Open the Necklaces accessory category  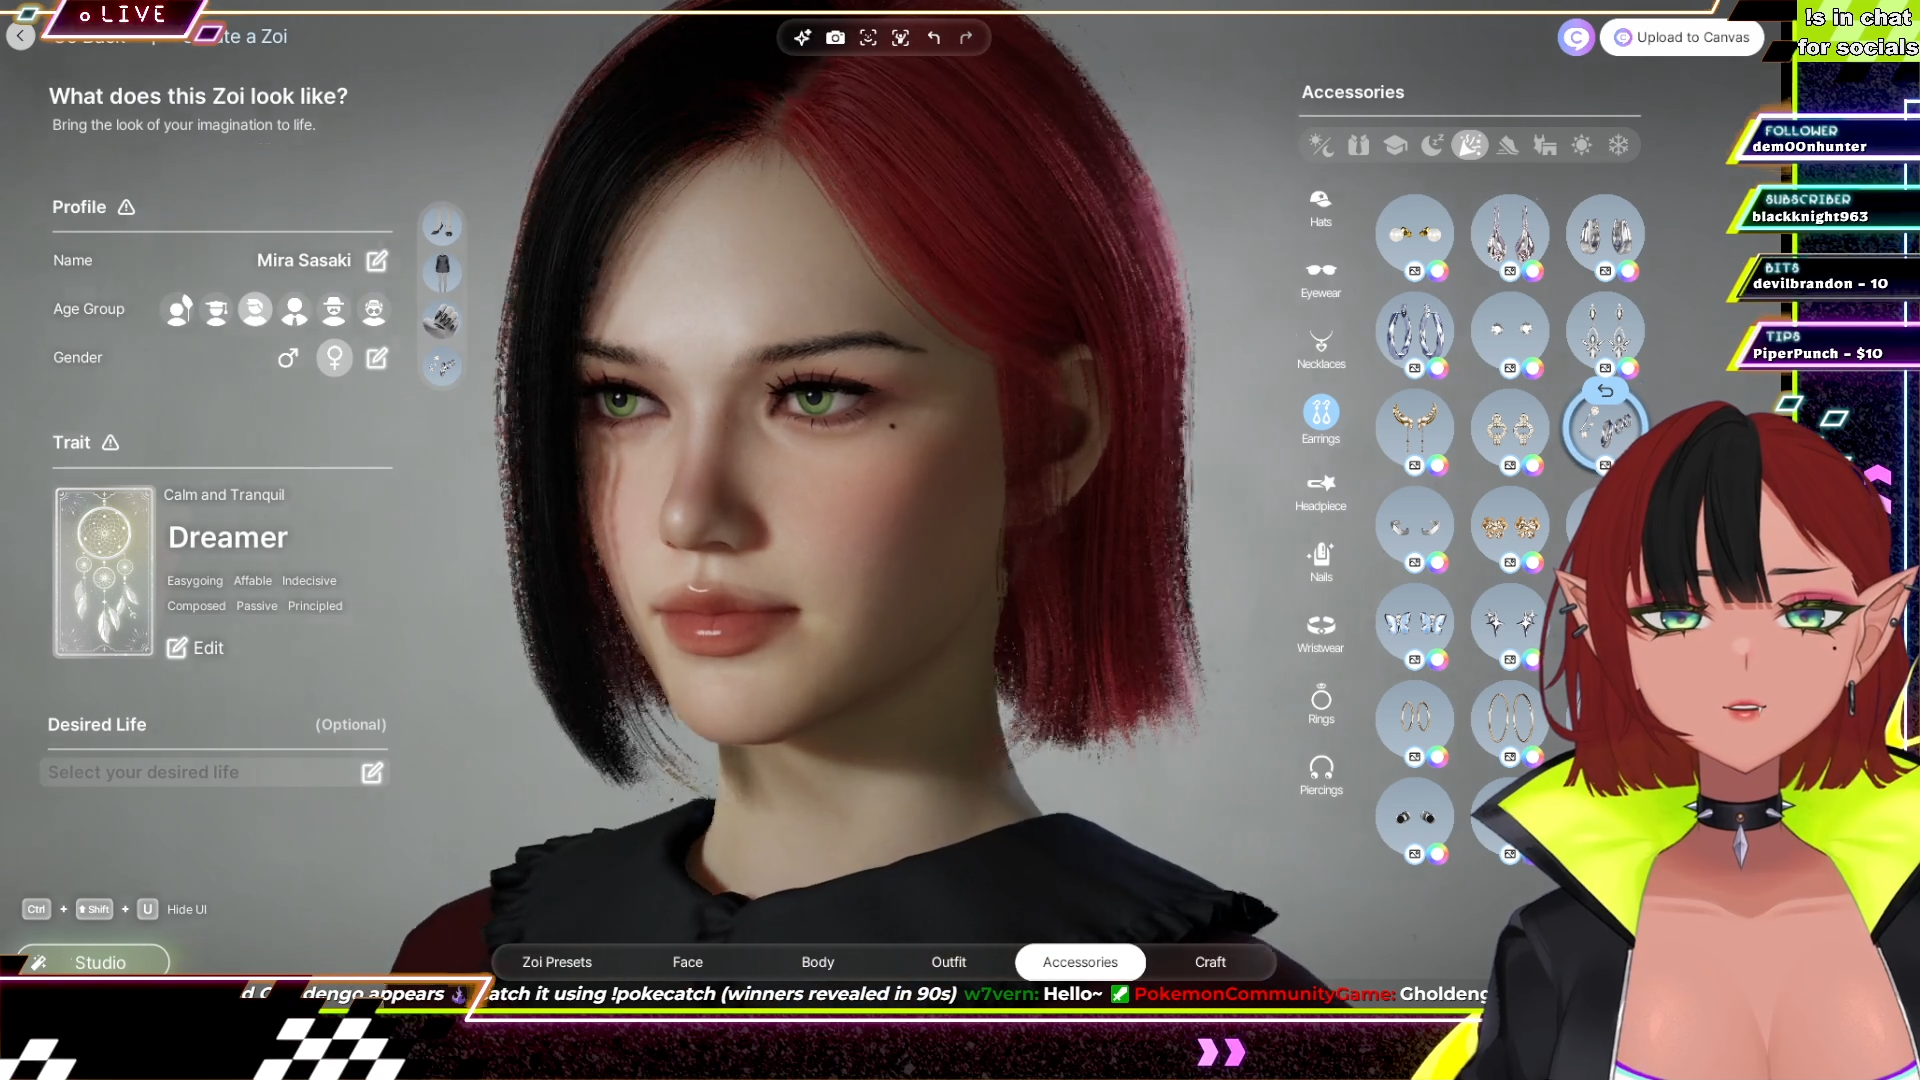[1320, 349]
